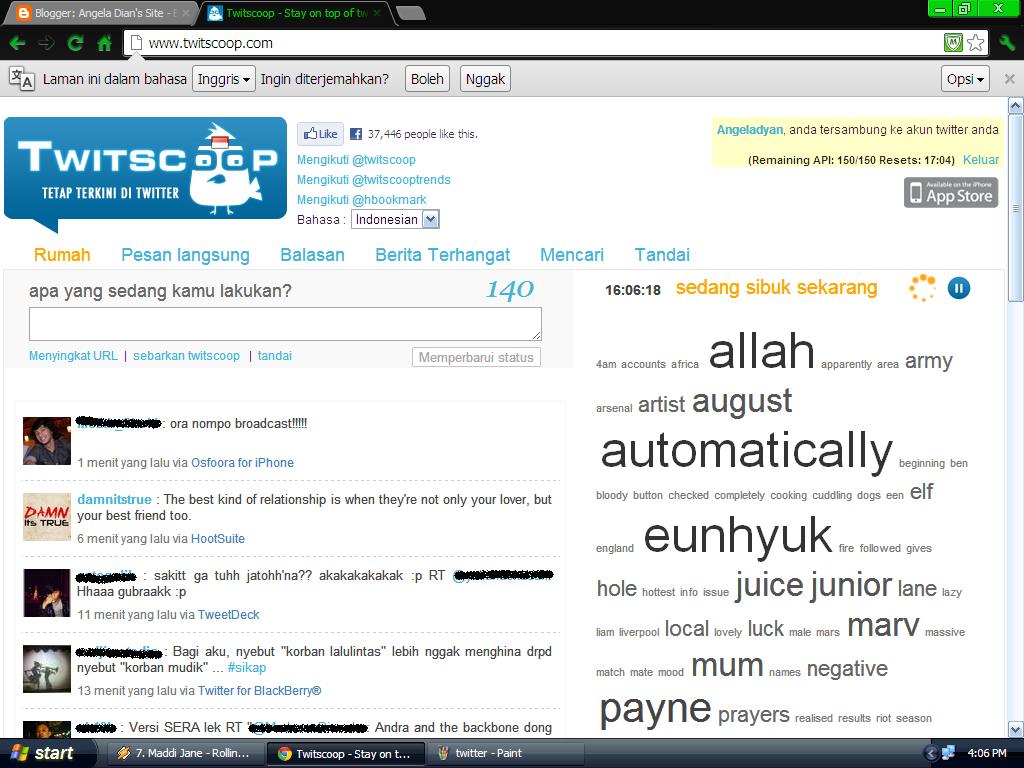This screenshot has height=768, width=1024.
Task: Click the page scrollbar down arrow
Action: click(1016, 729)
